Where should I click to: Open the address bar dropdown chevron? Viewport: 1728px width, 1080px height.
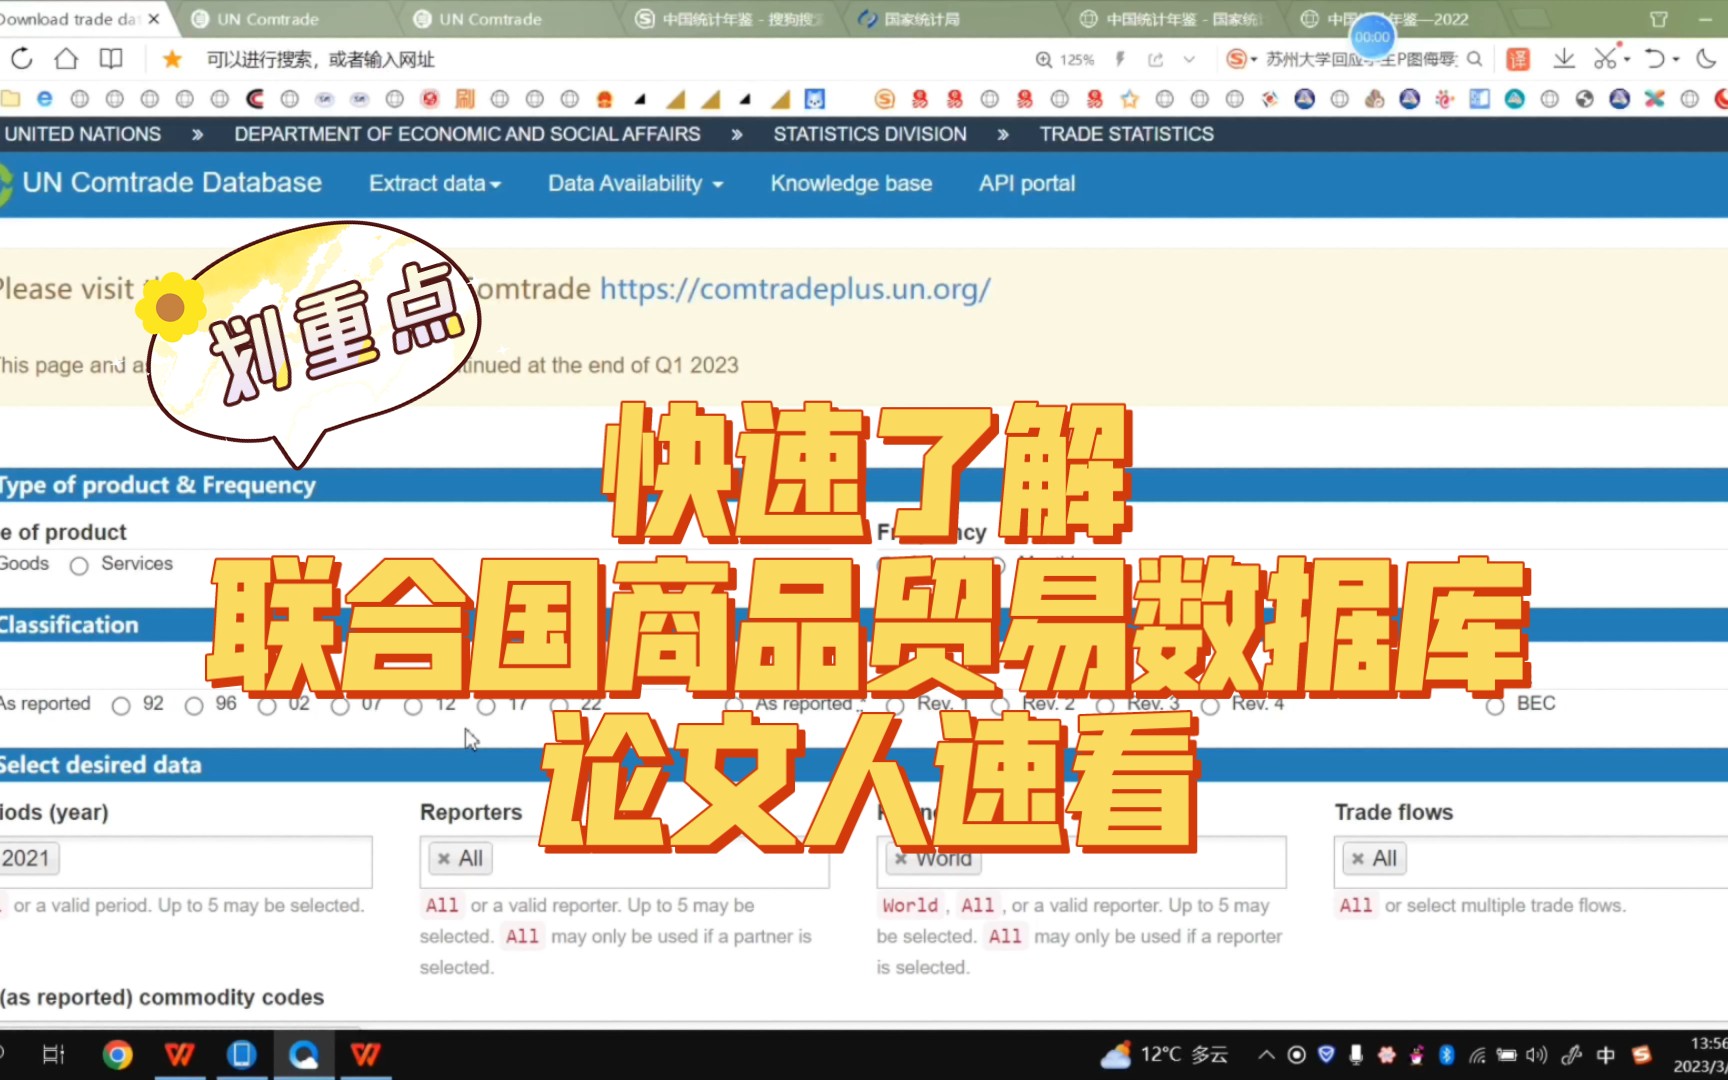1189,60
